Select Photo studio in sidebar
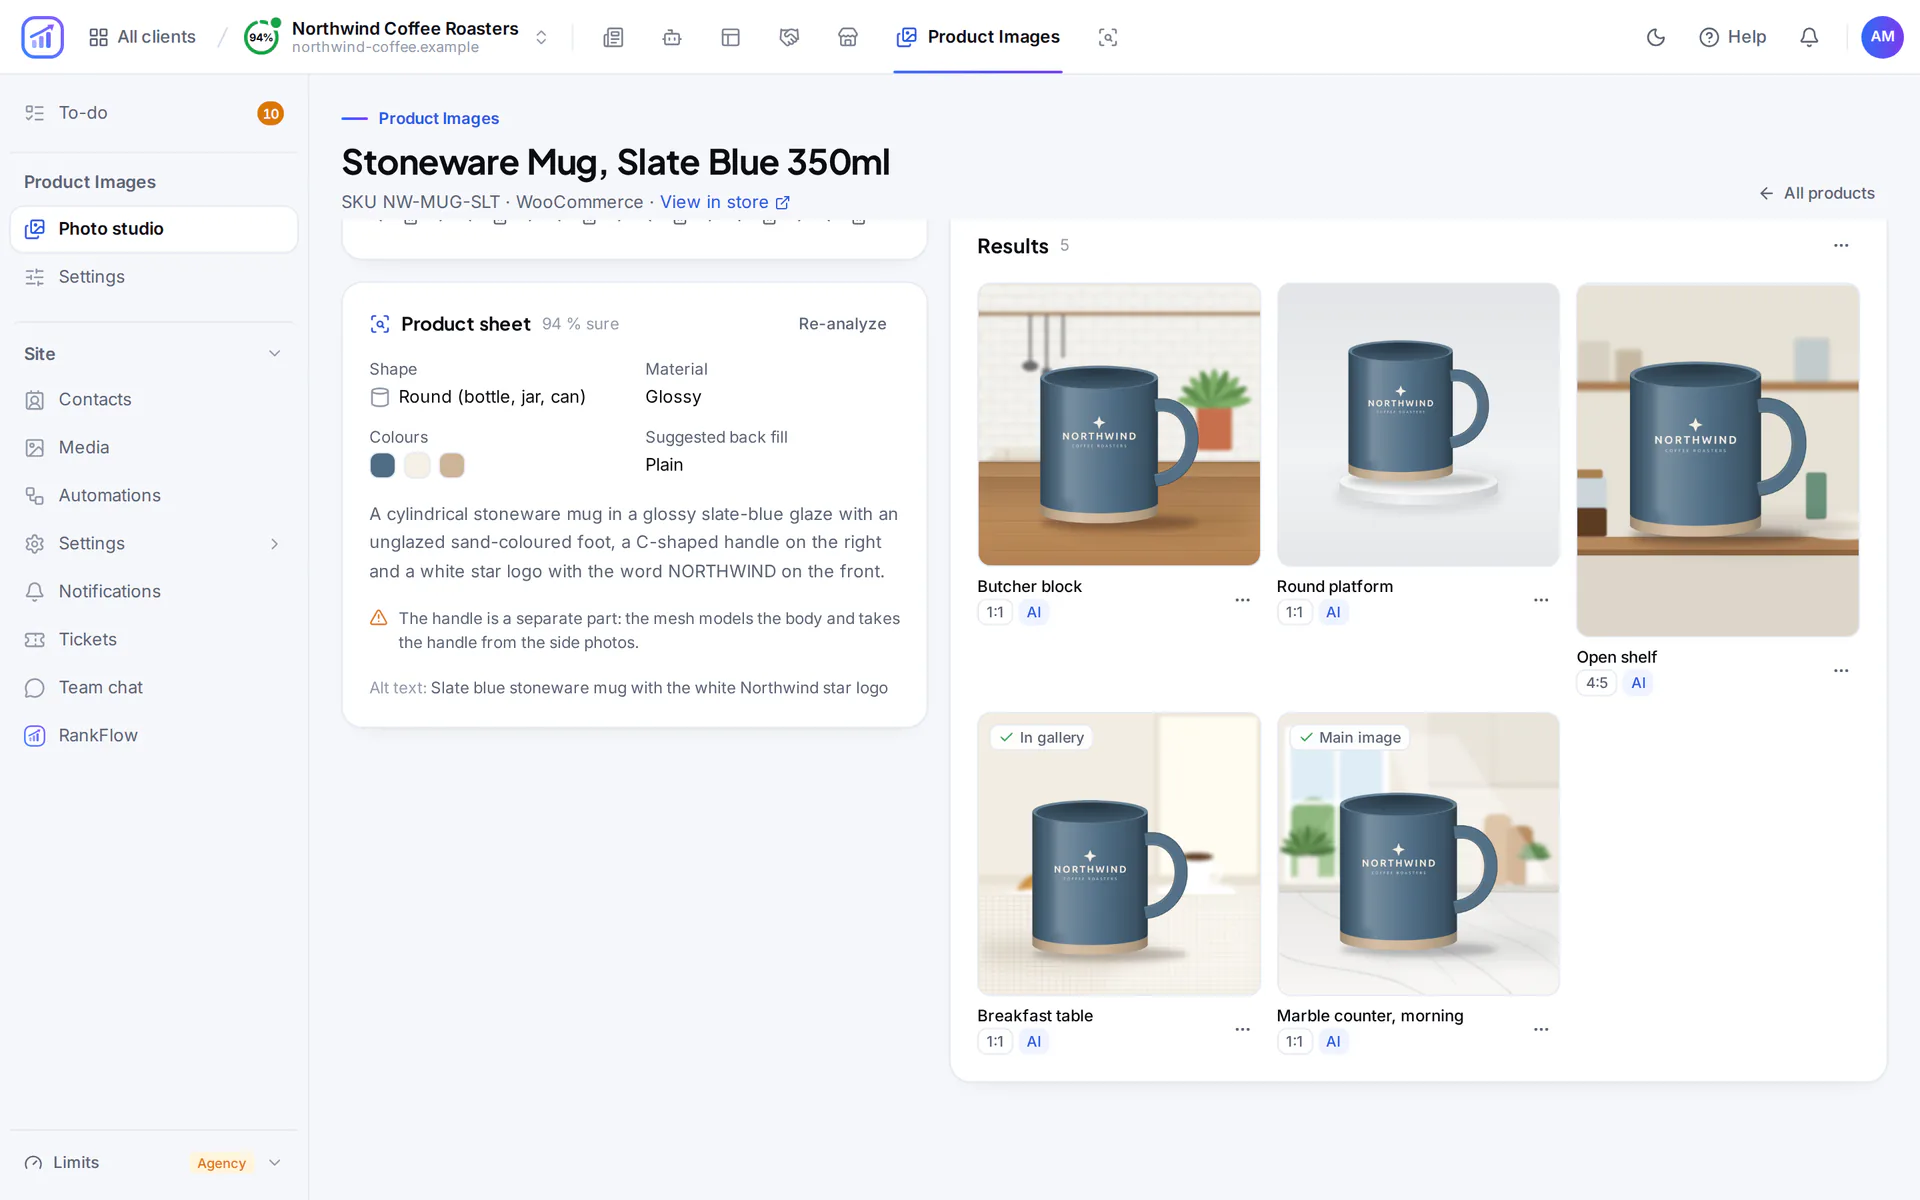Screen dimensions: 1920x1200 154,229
